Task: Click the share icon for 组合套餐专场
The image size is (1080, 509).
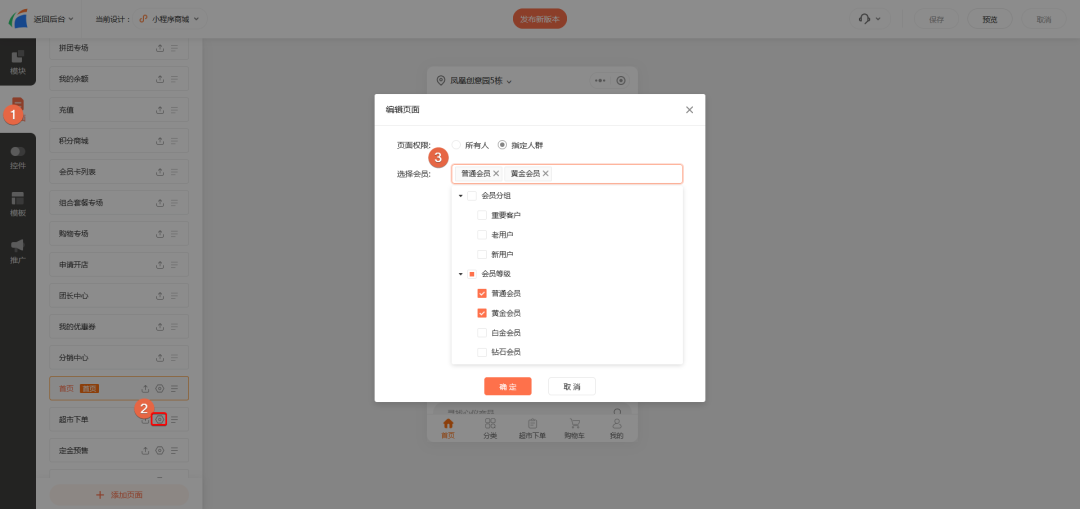Action: pyautogui.click(x=160, y=203)
